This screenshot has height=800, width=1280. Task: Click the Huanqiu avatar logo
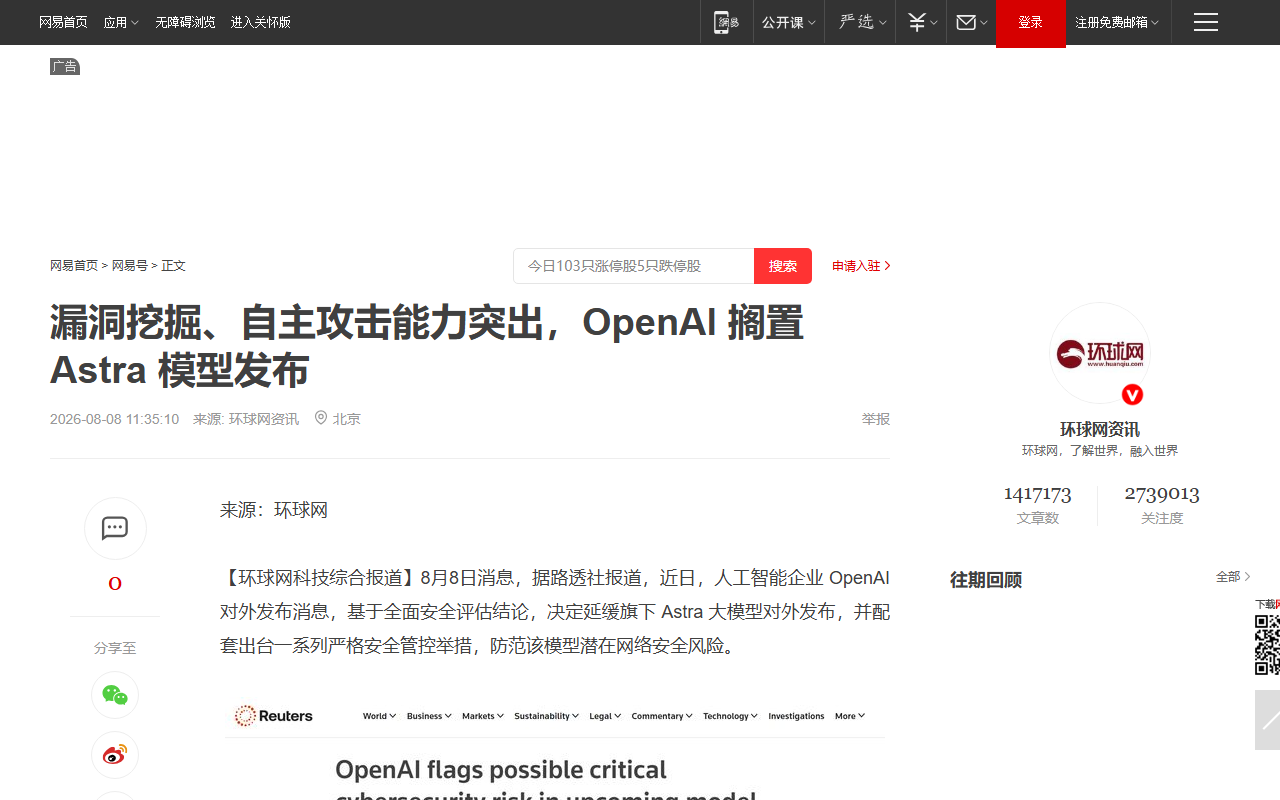pos(1100,353)
